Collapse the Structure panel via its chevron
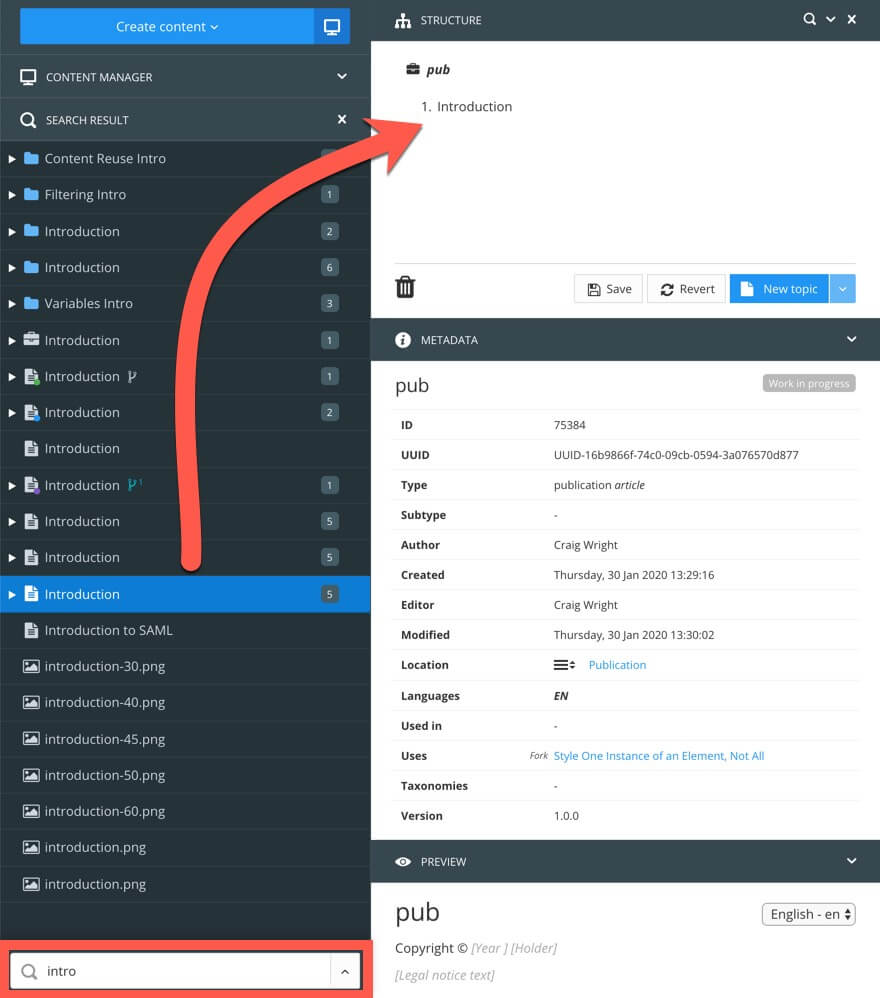The height and width of the screenshot is (998, 880). [x=832, y=19]
